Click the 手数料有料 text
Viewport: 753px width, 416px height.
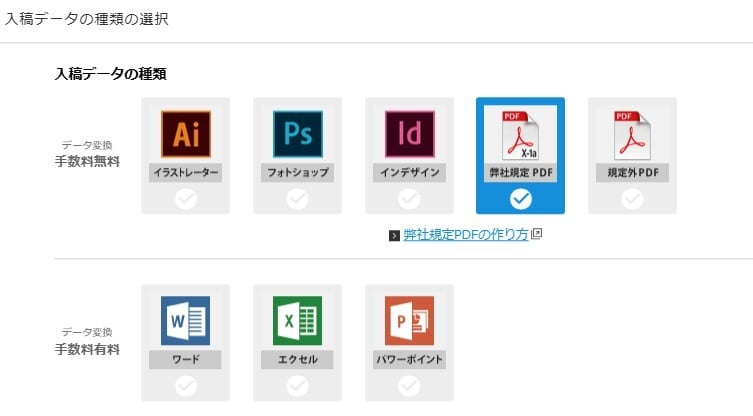coord(87,349)
